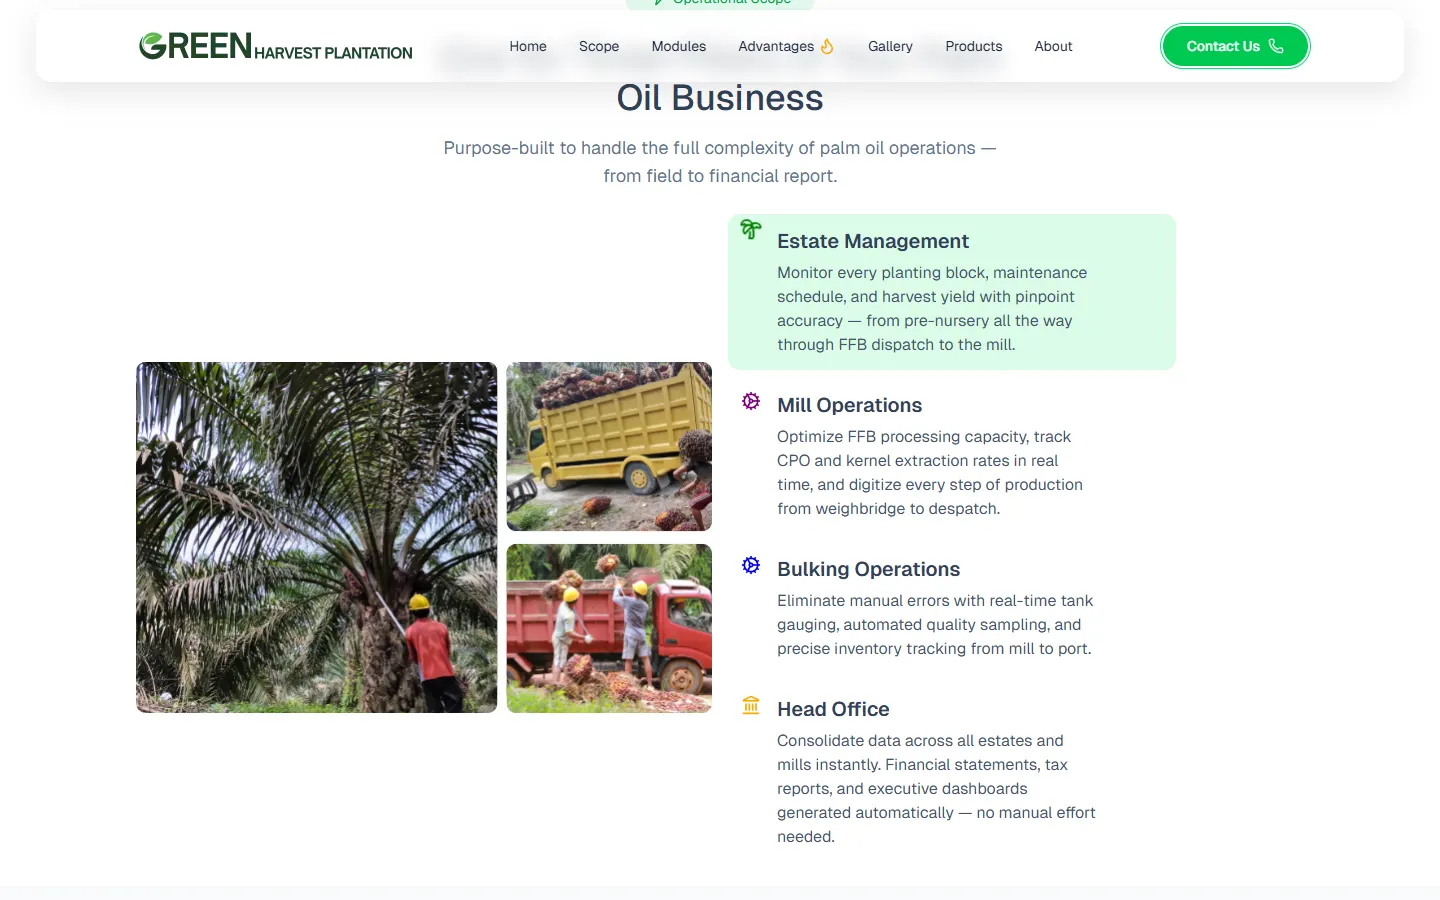Click the 'Consolidate data across all estates' description
The width and height of the screenshot is (1440, 900).
click(936, 788)
